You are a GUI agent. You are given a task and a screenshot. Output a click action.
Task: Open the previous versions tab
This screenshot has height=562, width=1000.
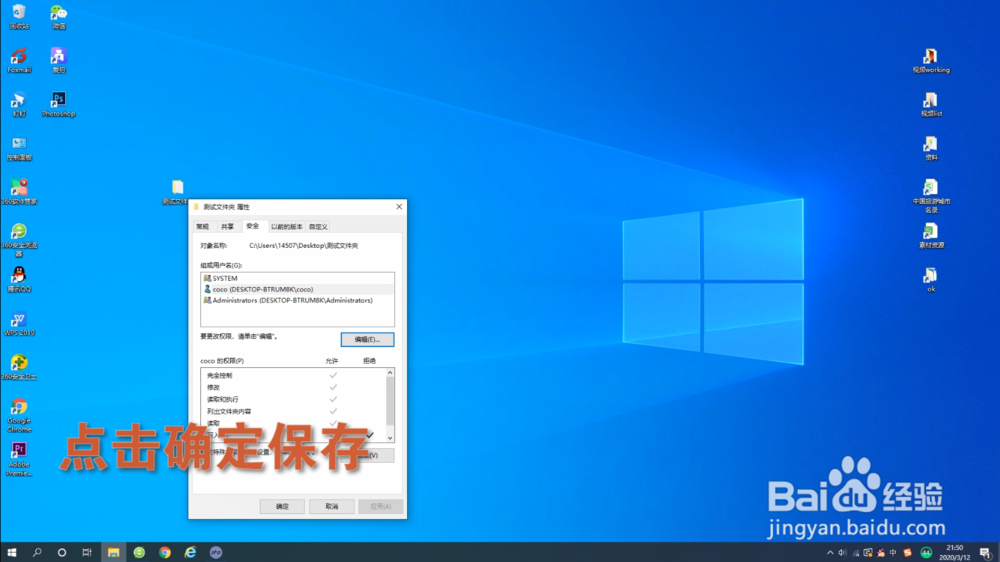tap(286, 226)
